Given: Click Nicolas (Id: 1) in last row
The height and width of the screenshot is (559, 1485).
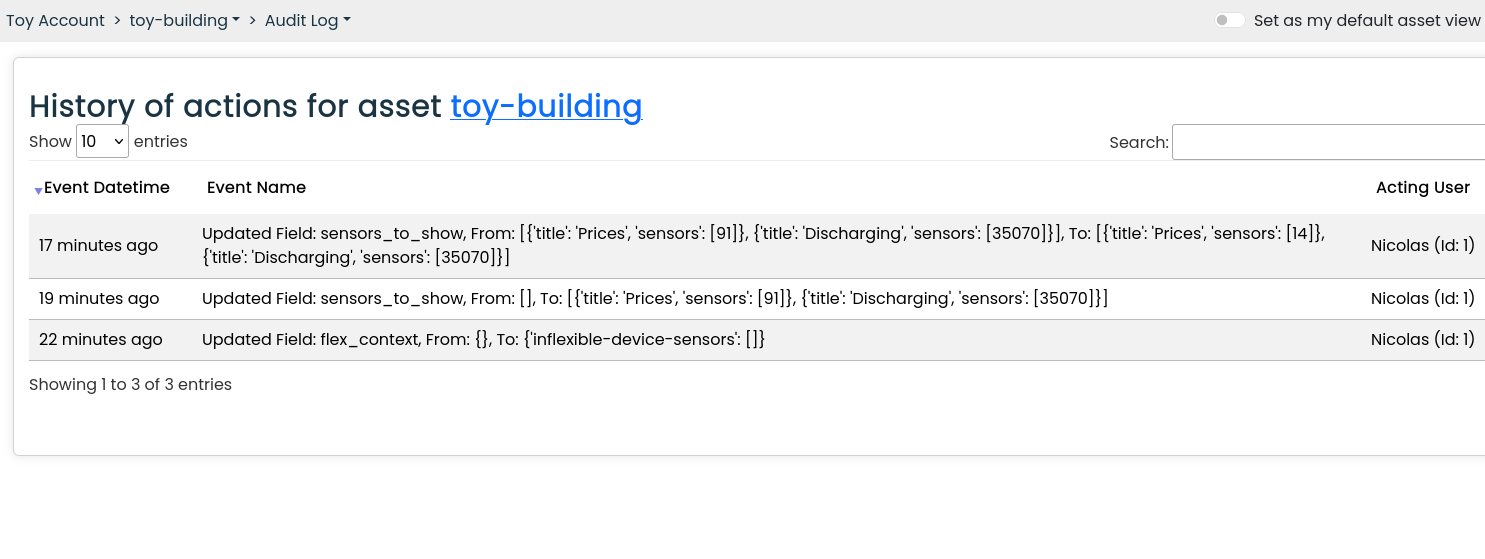Looking at the screenshot, I should tap(1422, 340).
